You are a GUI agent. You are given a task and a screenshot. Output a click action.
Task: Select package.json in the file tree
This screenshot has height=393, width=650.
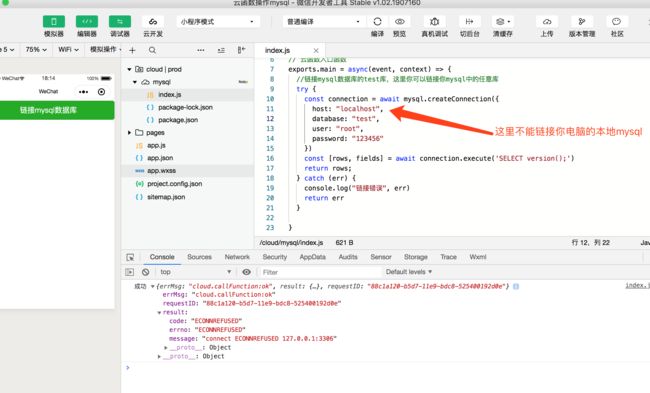(178, 120)
